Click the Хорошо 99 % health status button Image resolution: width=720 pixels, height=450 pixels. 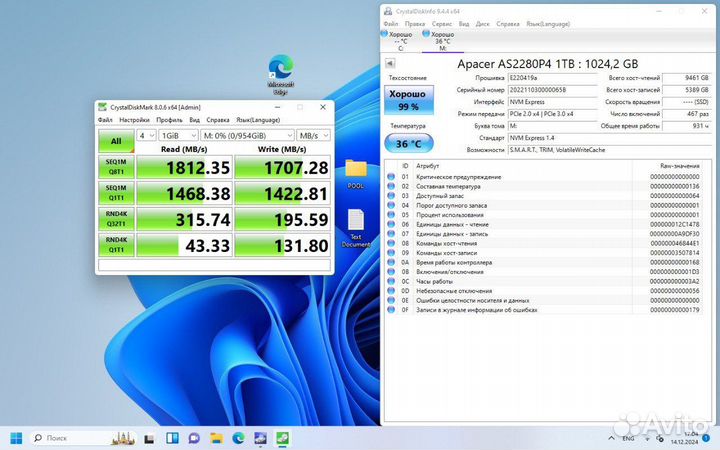tap(408, 100)
